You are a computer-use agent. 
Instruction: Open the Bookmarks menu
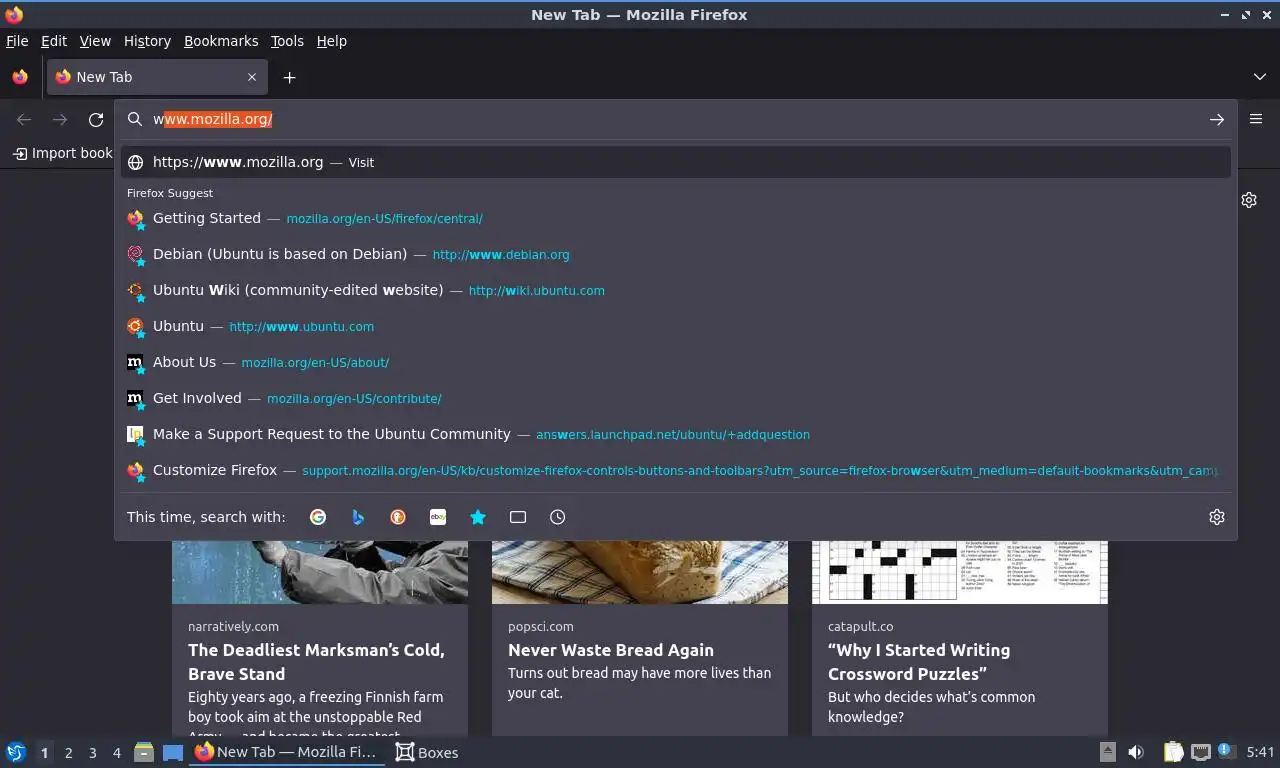tap(221, 41)
